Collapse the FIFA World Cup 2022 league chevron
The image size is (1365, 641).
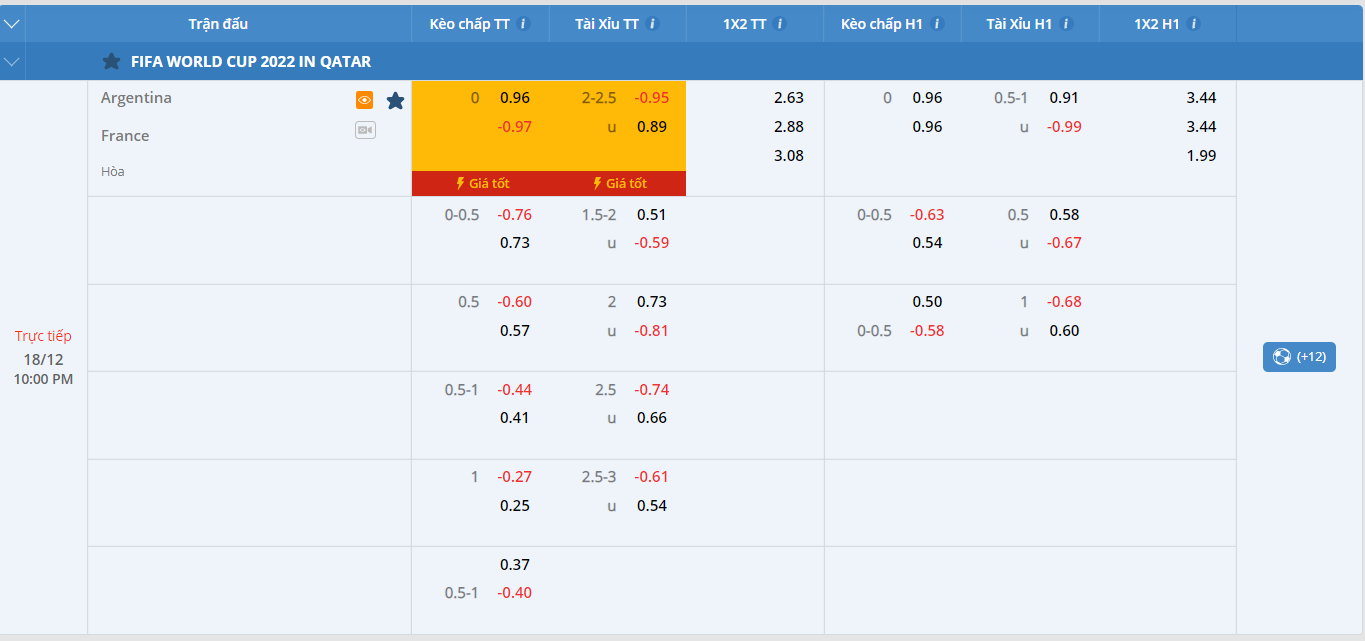[x=12, y=62]
